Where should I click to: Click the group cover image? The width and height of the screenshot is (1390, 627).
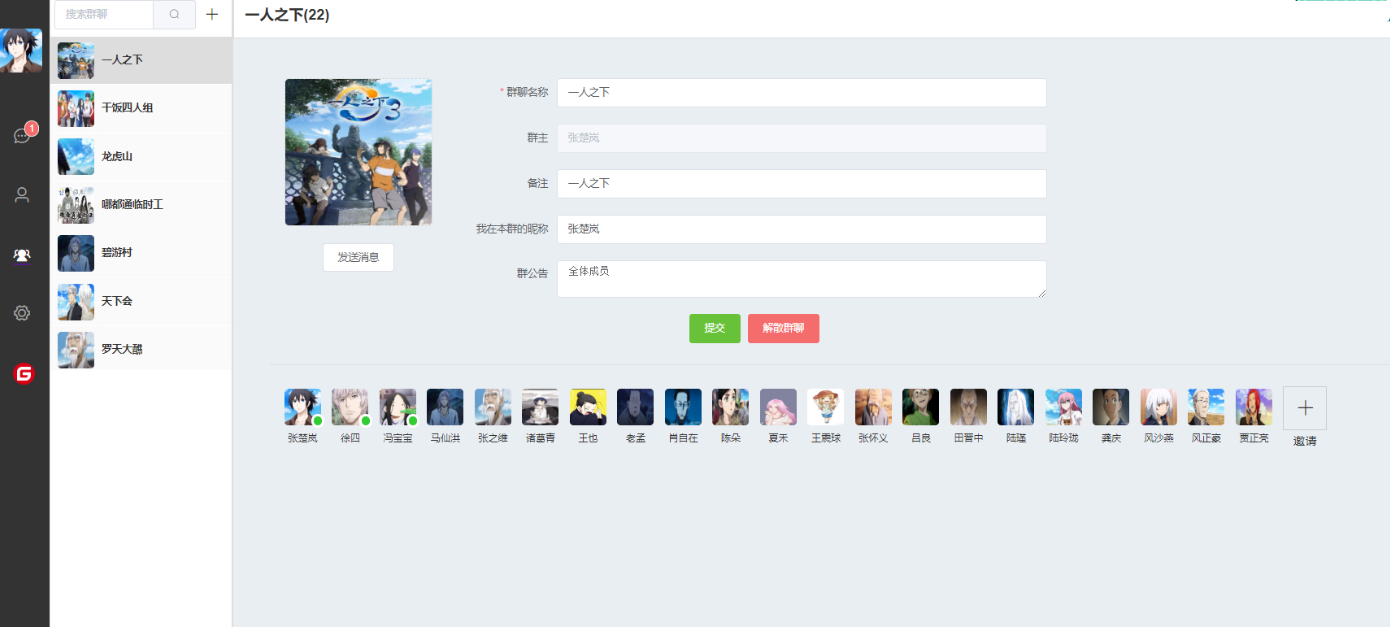coord(358,152)
